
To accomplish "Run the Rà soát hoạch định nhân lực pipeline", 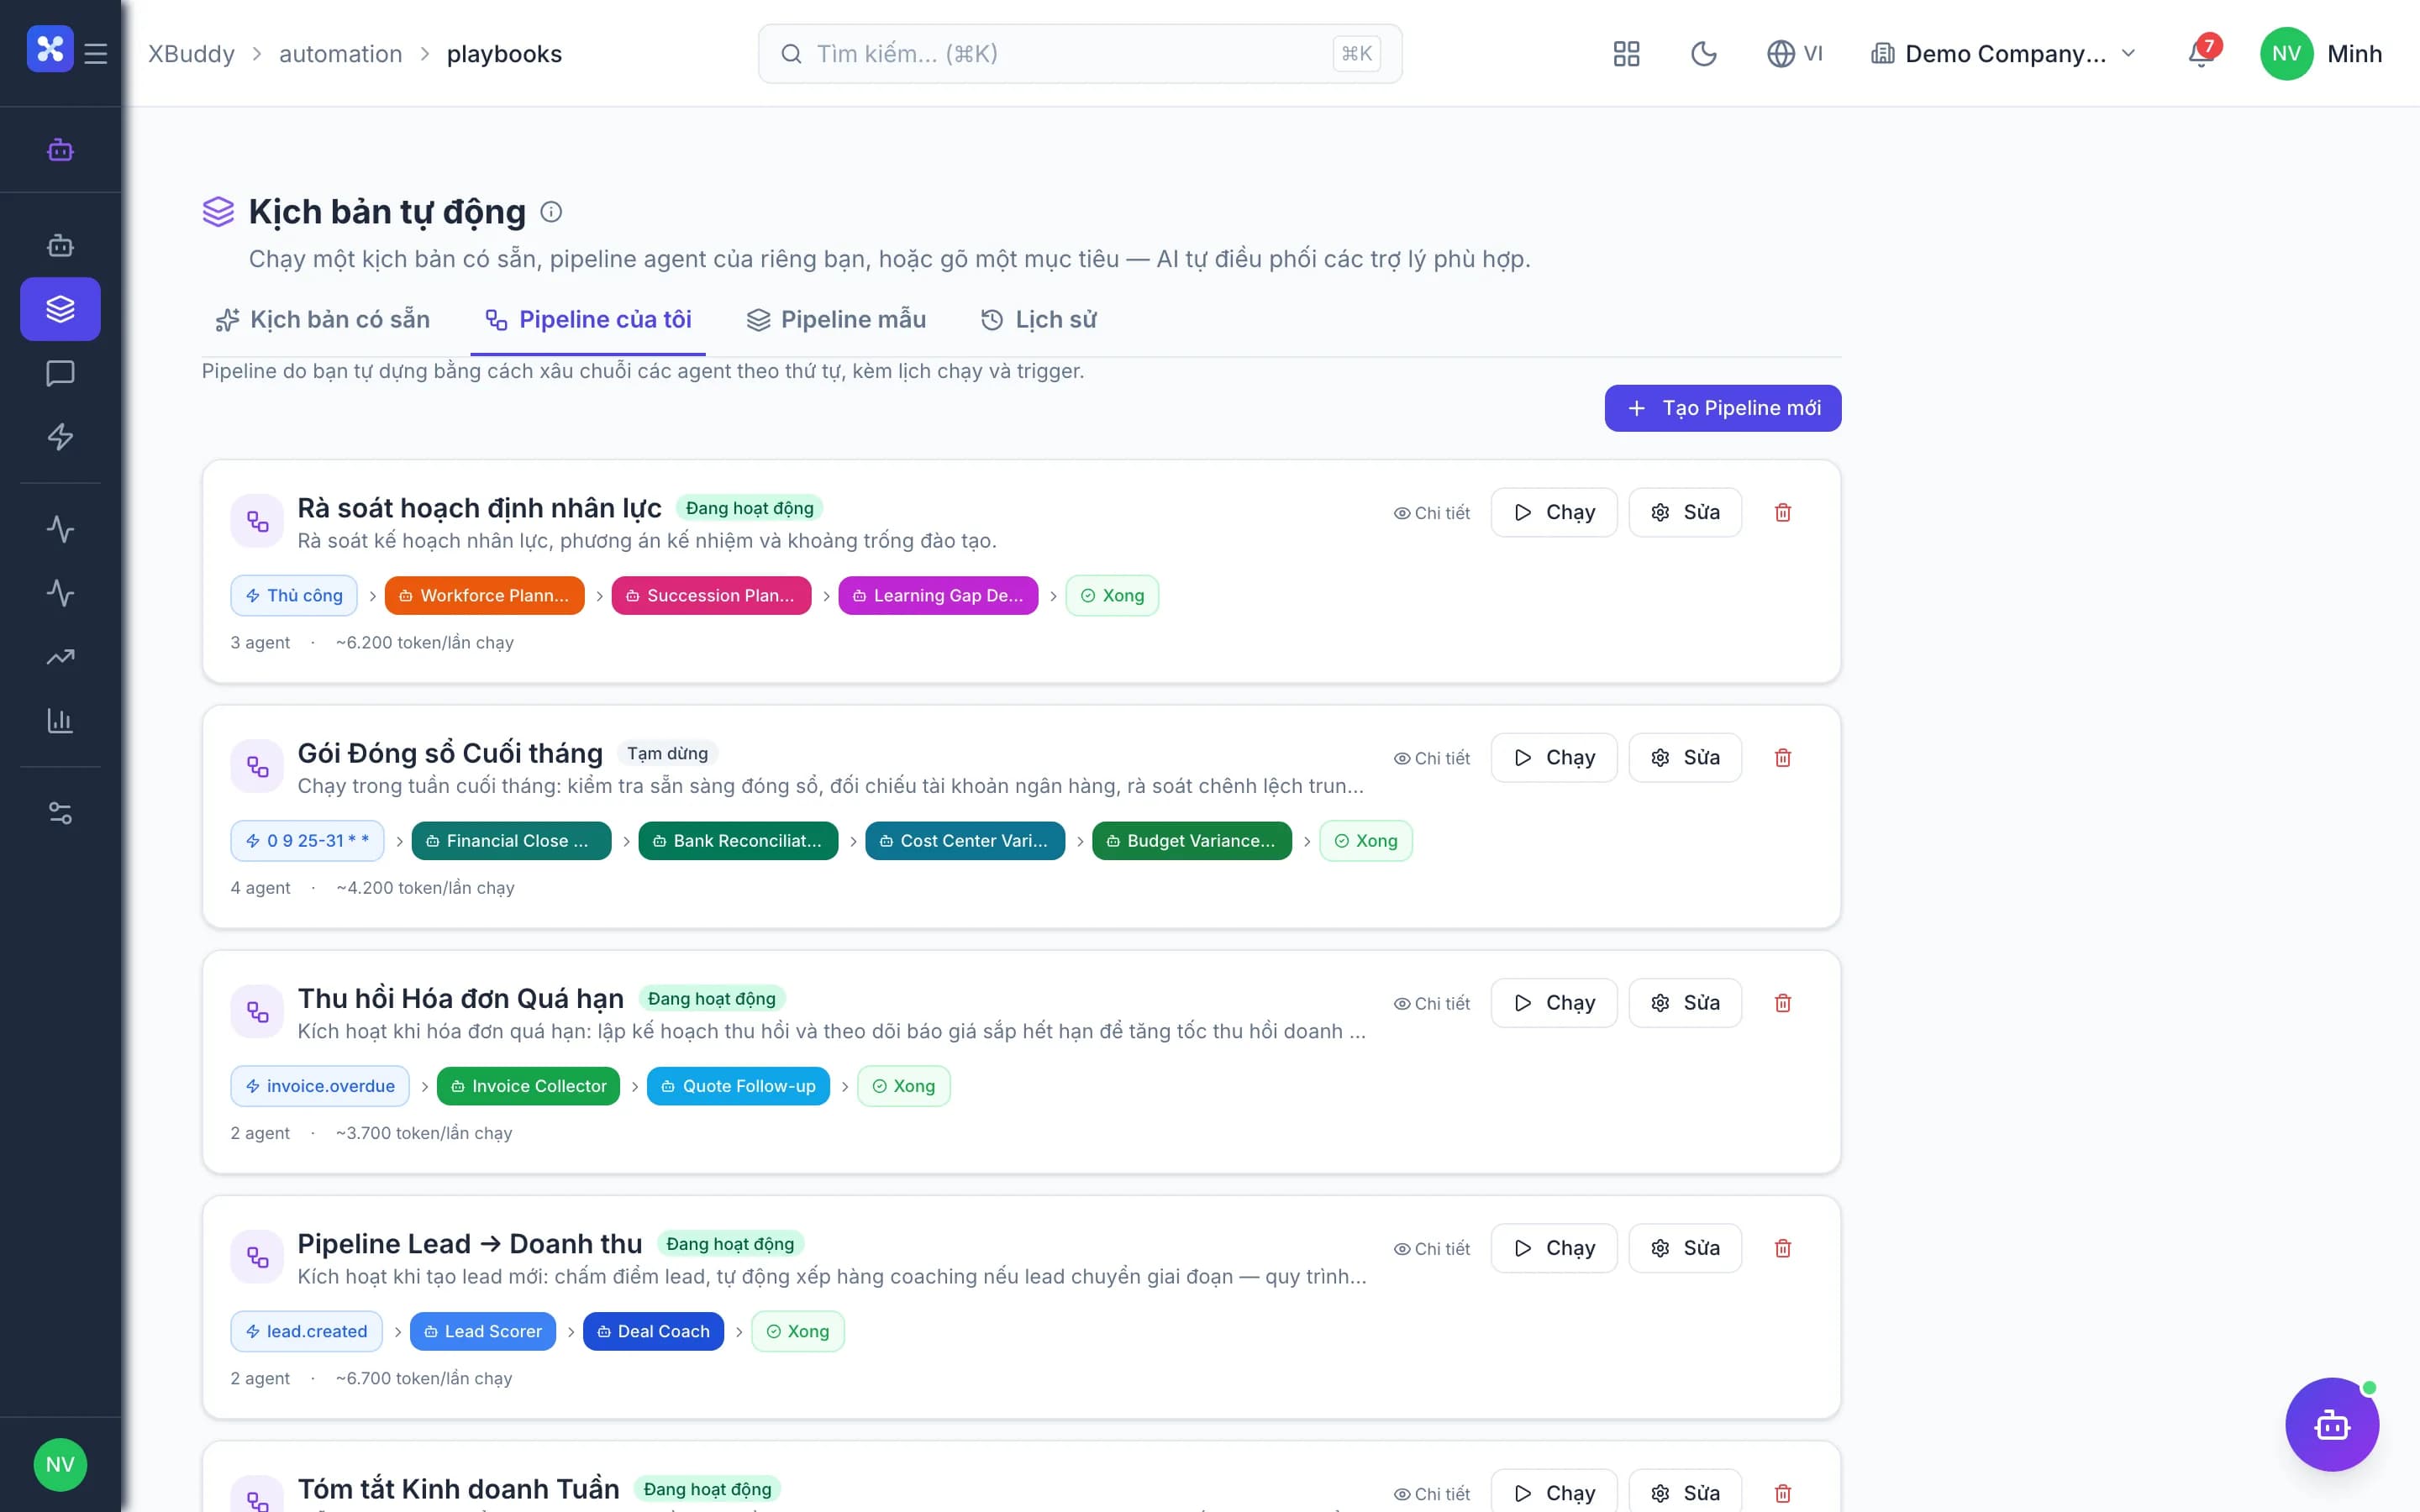I will coord(1554,513).
